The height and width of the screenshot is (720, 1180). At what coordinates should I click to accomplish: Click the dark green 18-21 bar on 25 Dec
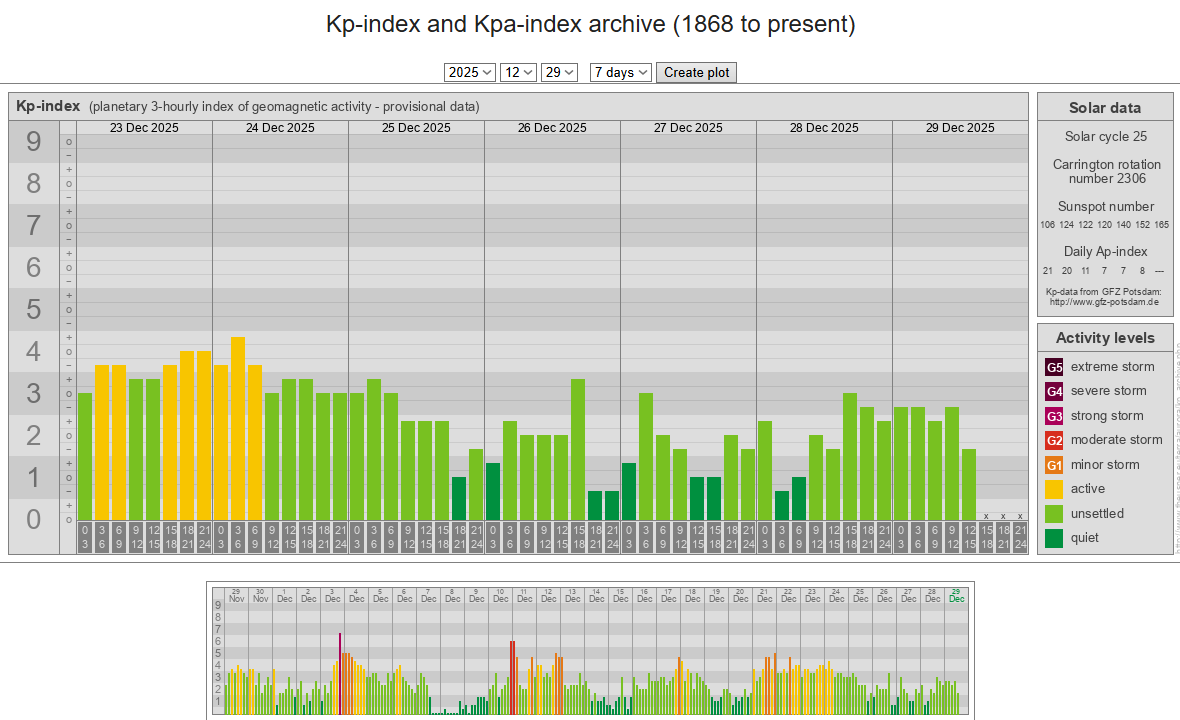coord(459,499)
